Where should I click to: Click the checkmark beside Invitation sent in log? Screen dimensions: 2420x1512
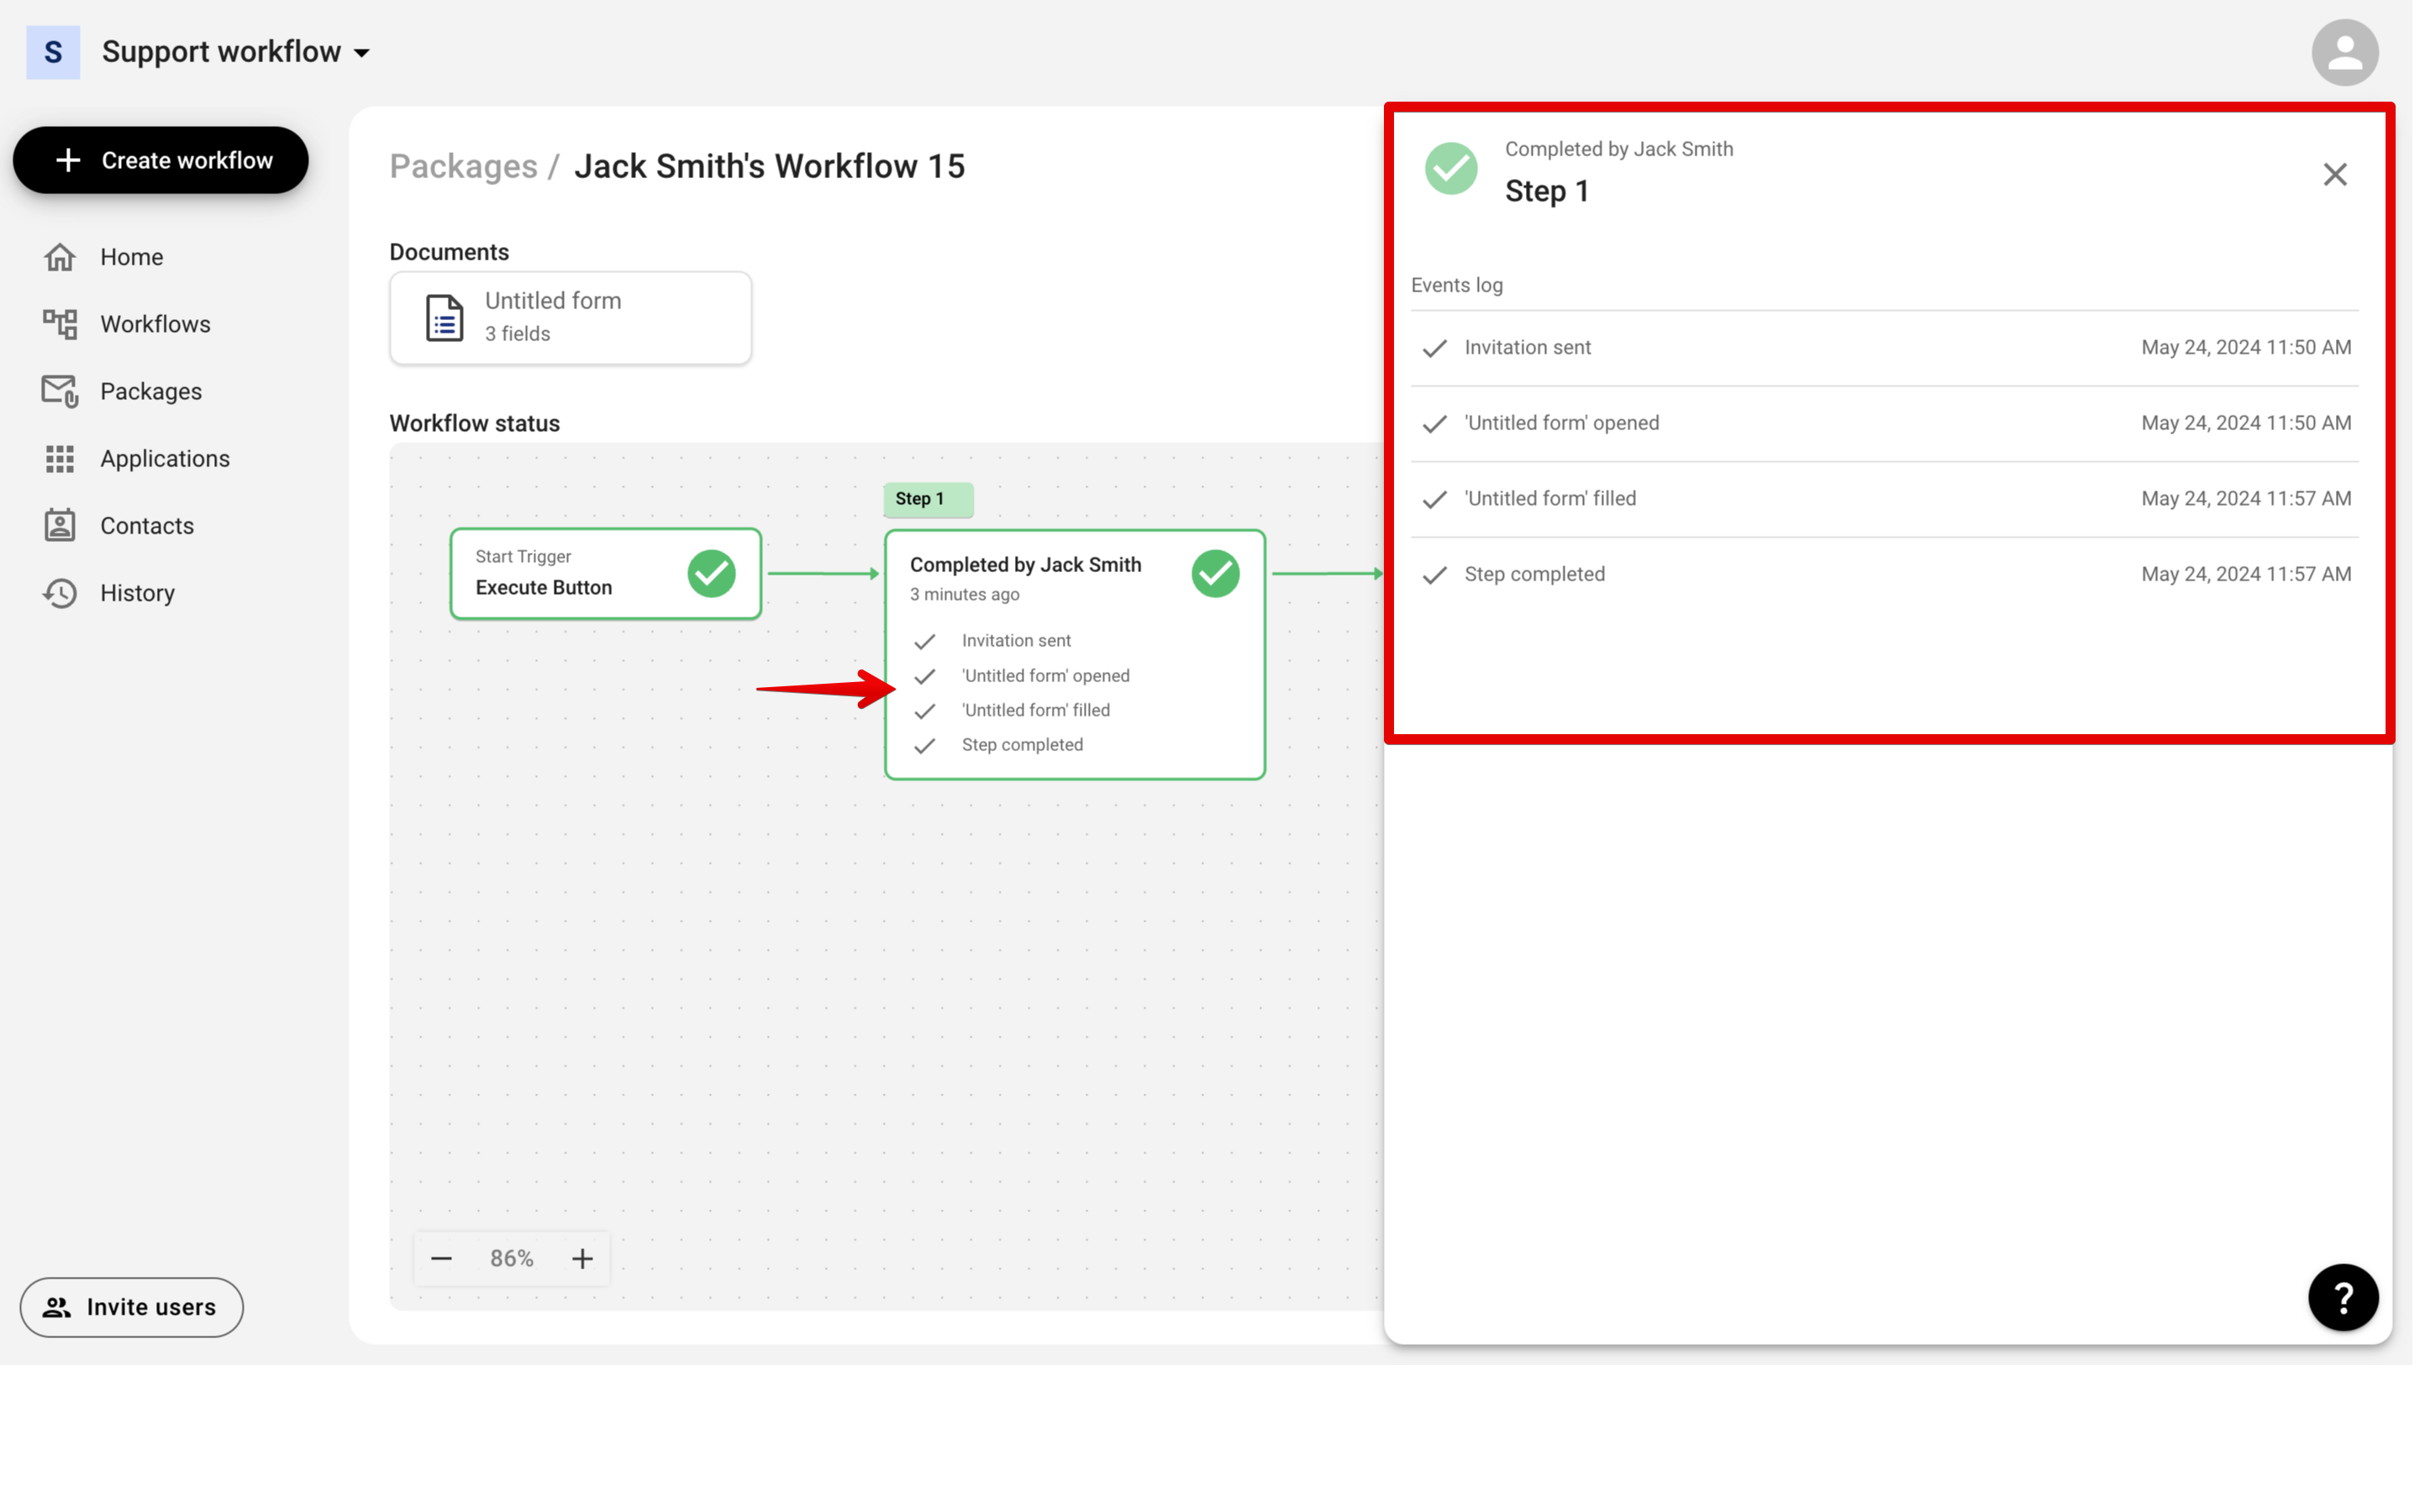(x=1434, y=348)
